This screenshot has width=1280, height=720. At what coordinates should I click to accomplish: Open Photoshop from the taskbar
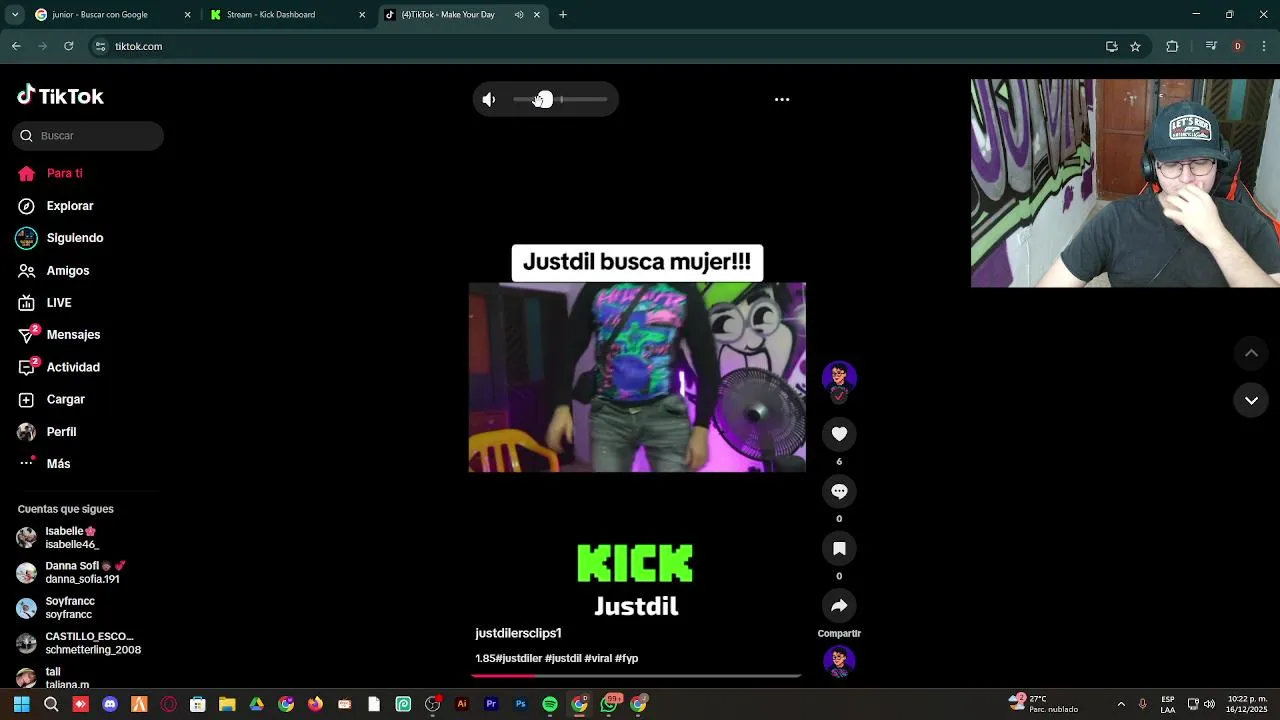click(520, 704)
